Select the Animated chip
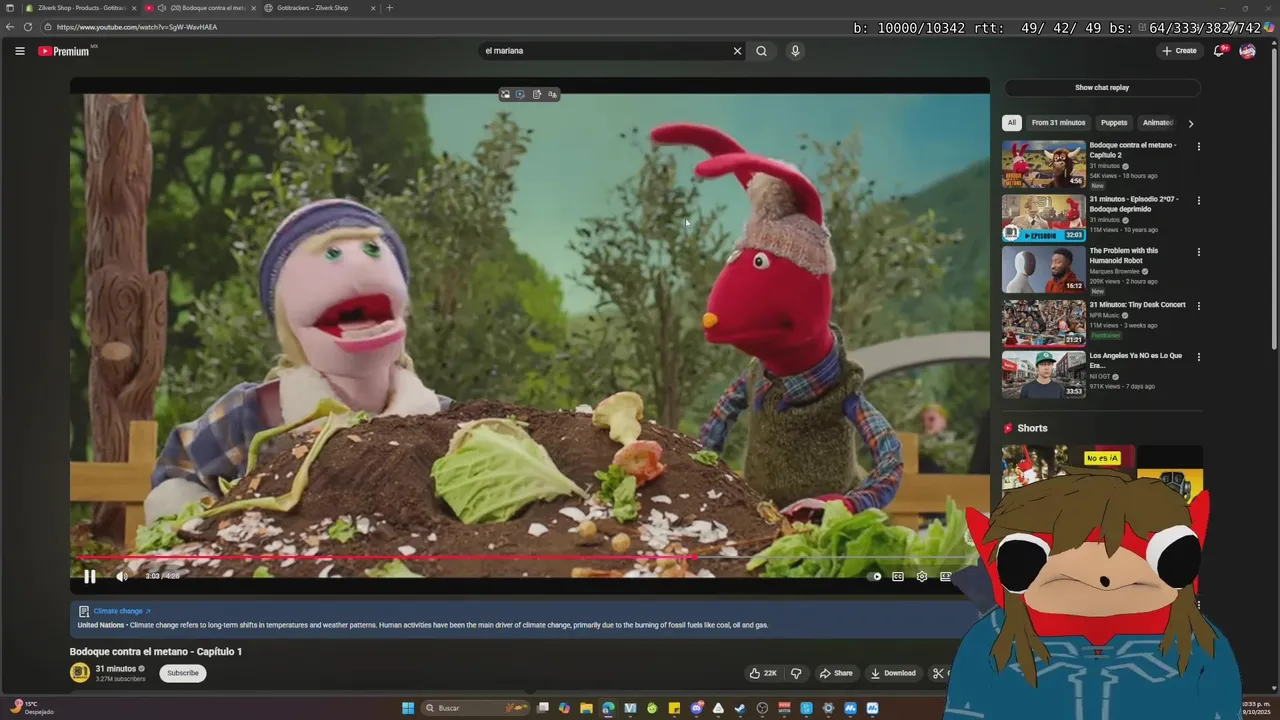The width and height of the screenshot is (1280, 720). (1157, 123)
